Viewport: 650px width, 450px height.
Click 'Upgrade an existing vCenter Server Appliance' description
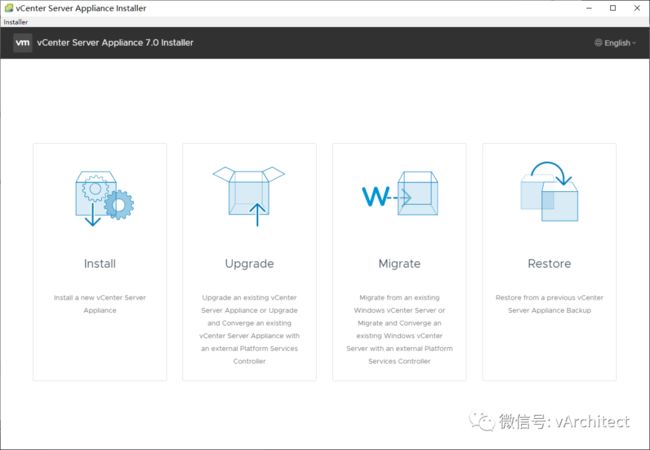[x=249, y=329]
